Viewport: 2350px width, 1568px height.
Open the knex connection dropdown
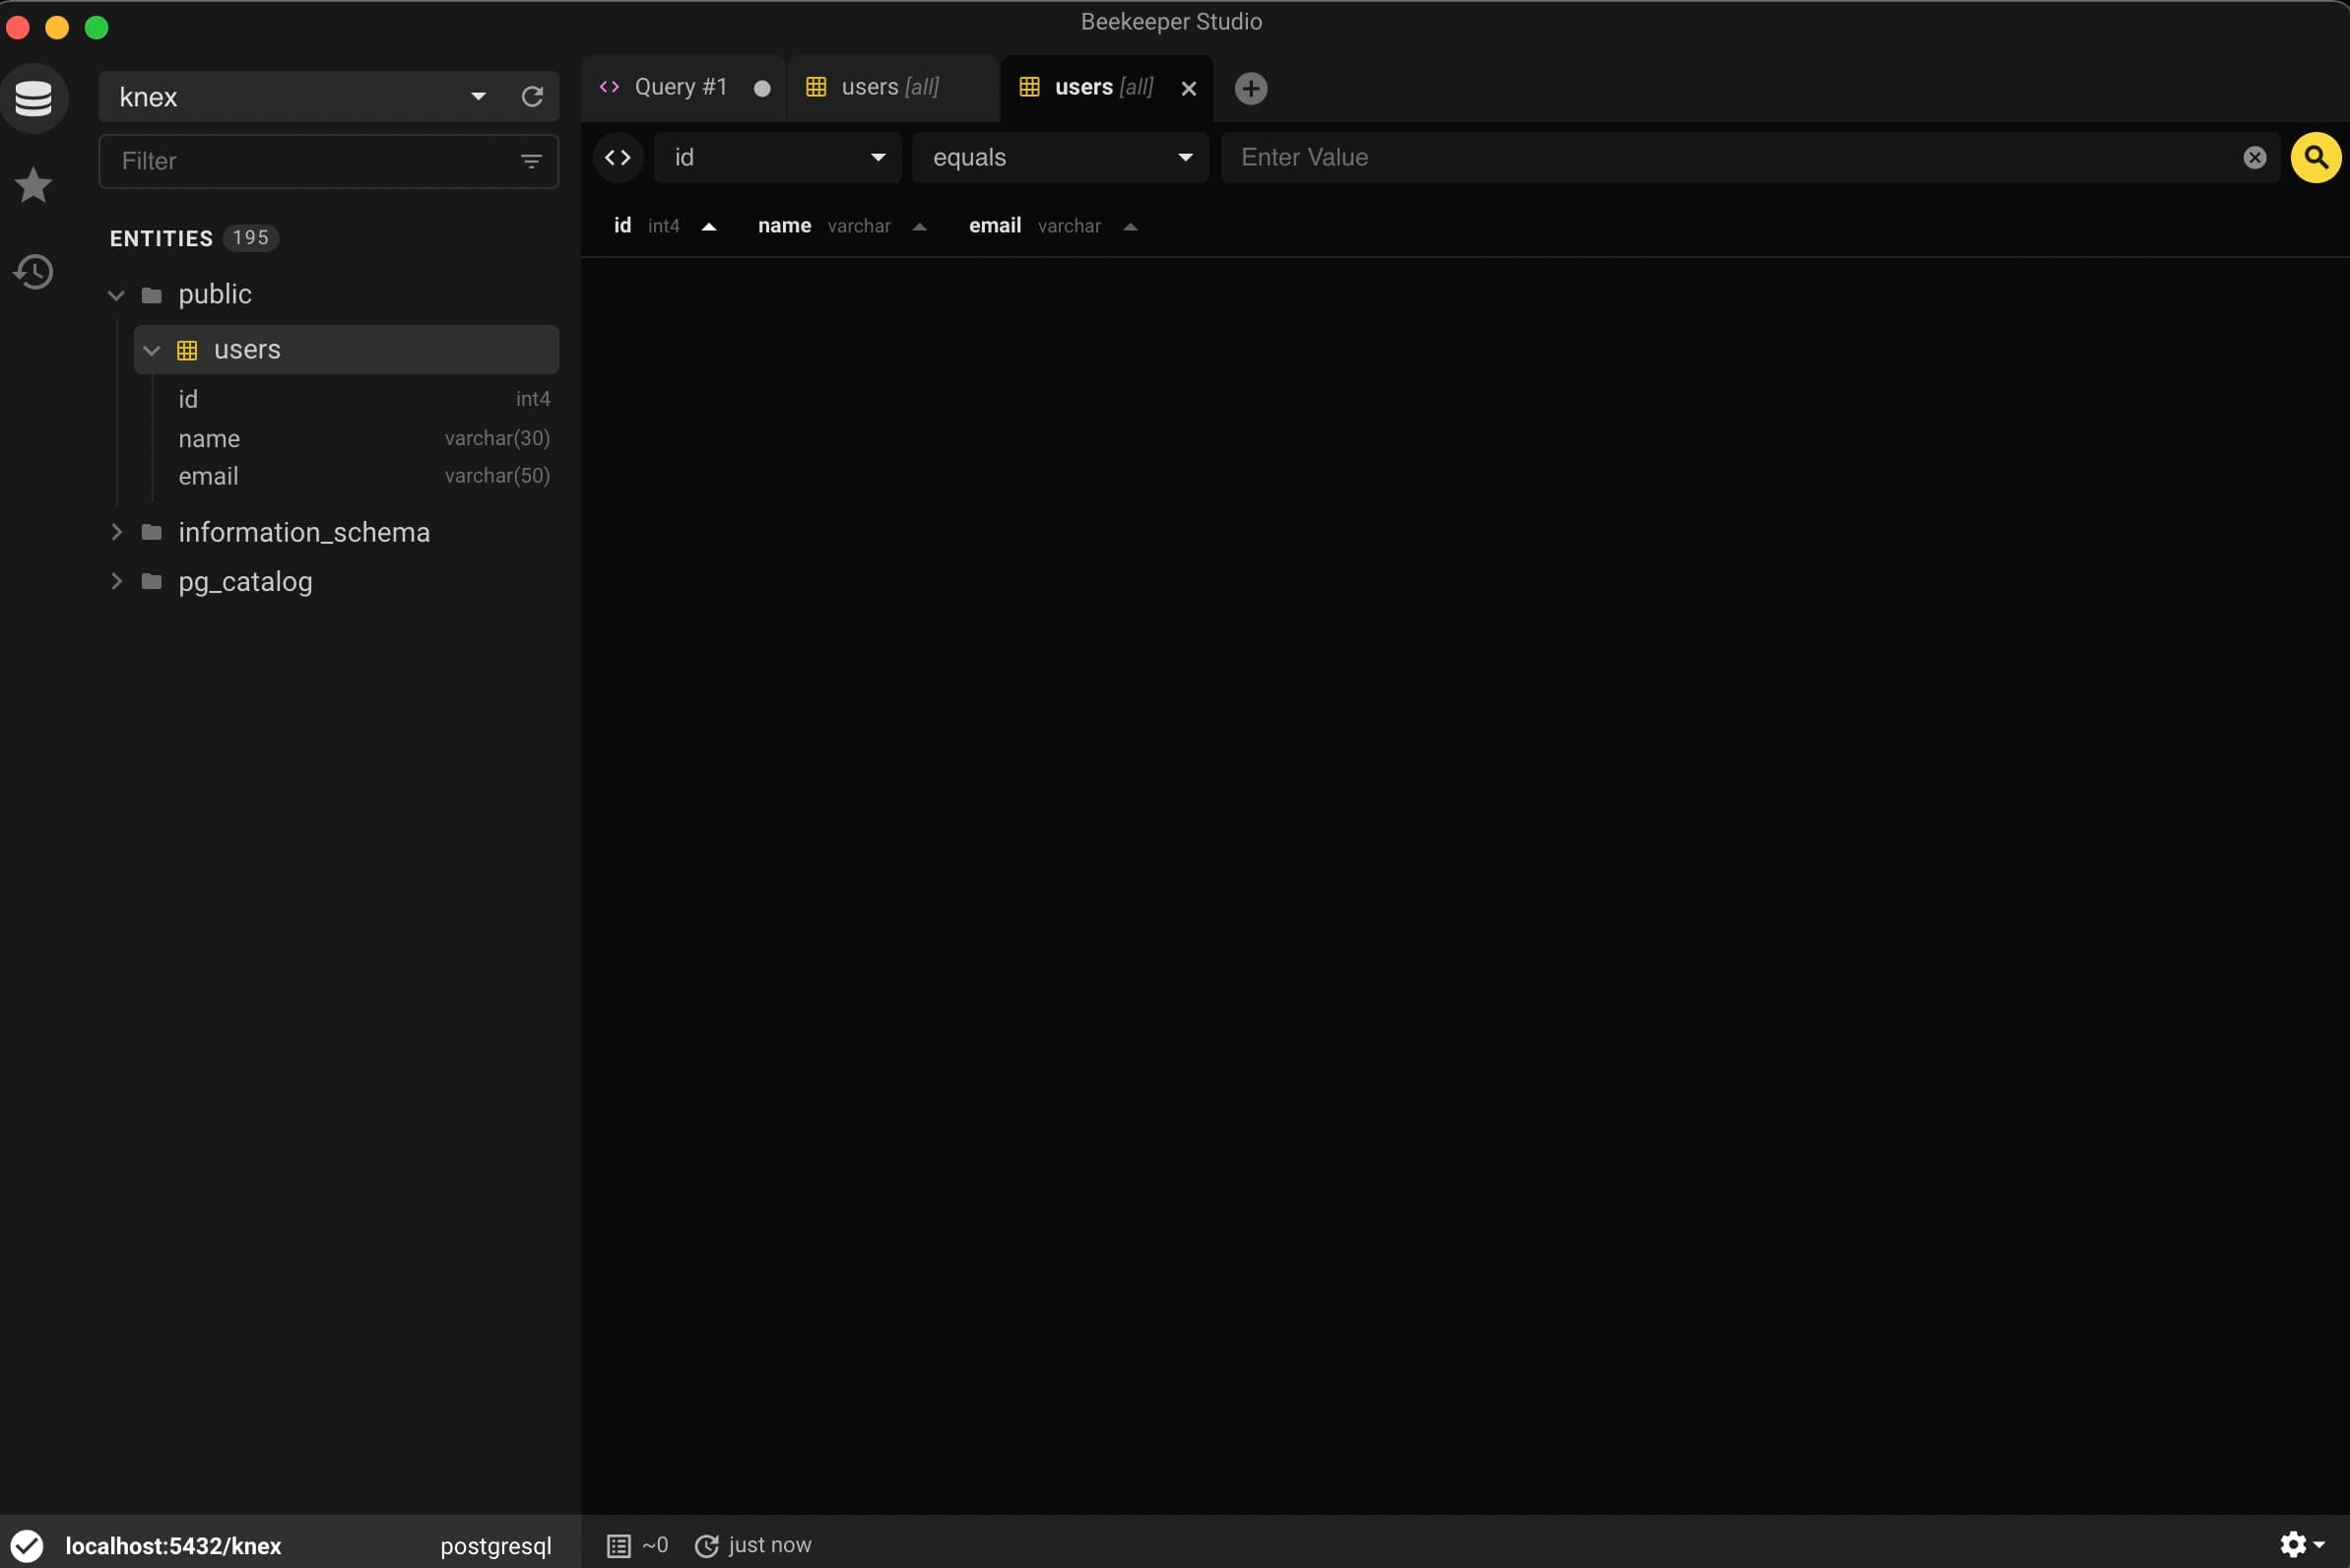click(x=478, y=96)
